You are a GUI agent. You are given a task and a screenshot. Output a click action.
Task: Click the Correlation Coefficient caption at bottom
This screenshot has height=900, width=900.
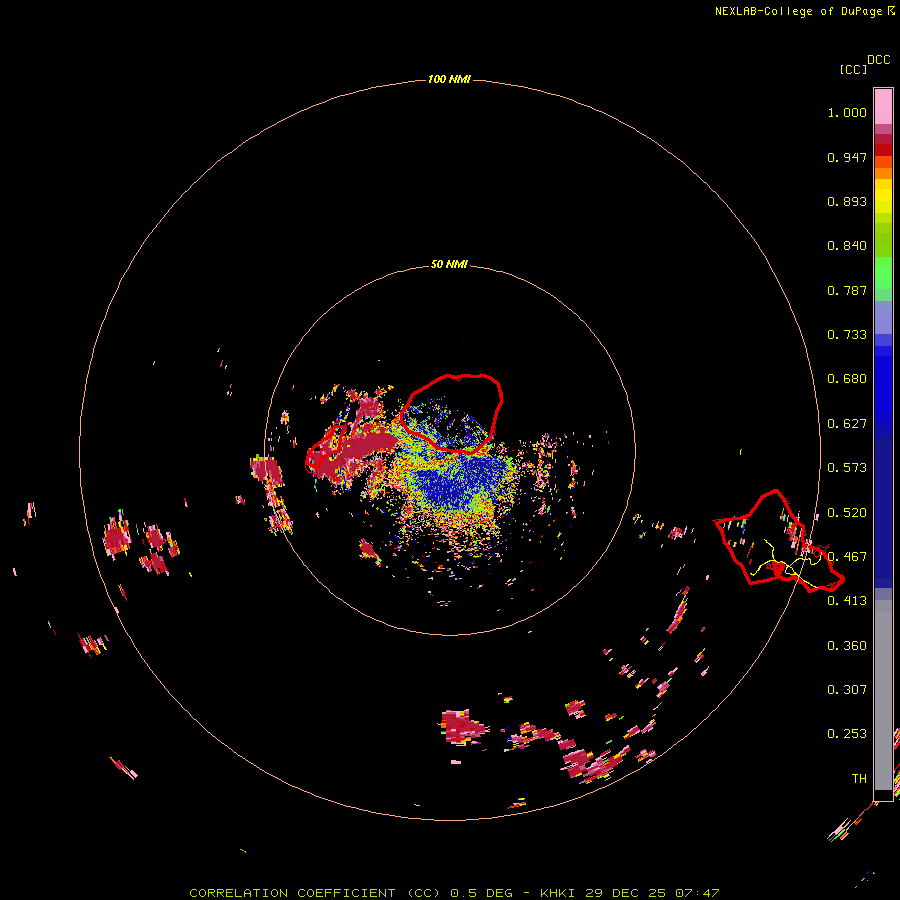(x=454, y=893)
